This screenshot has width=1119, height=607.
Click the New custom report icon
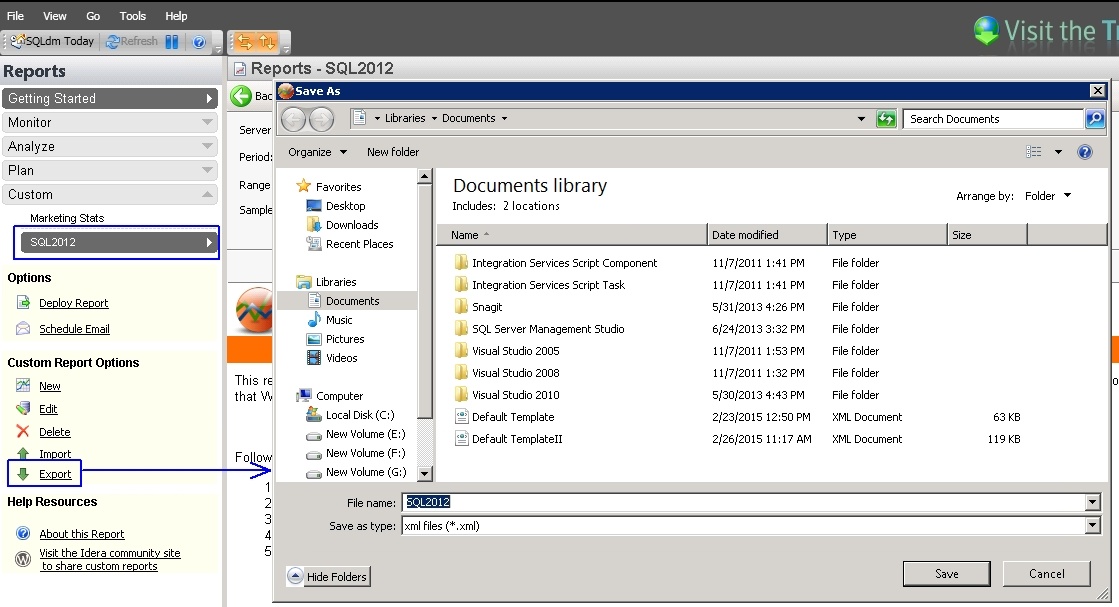coord(24,385)
